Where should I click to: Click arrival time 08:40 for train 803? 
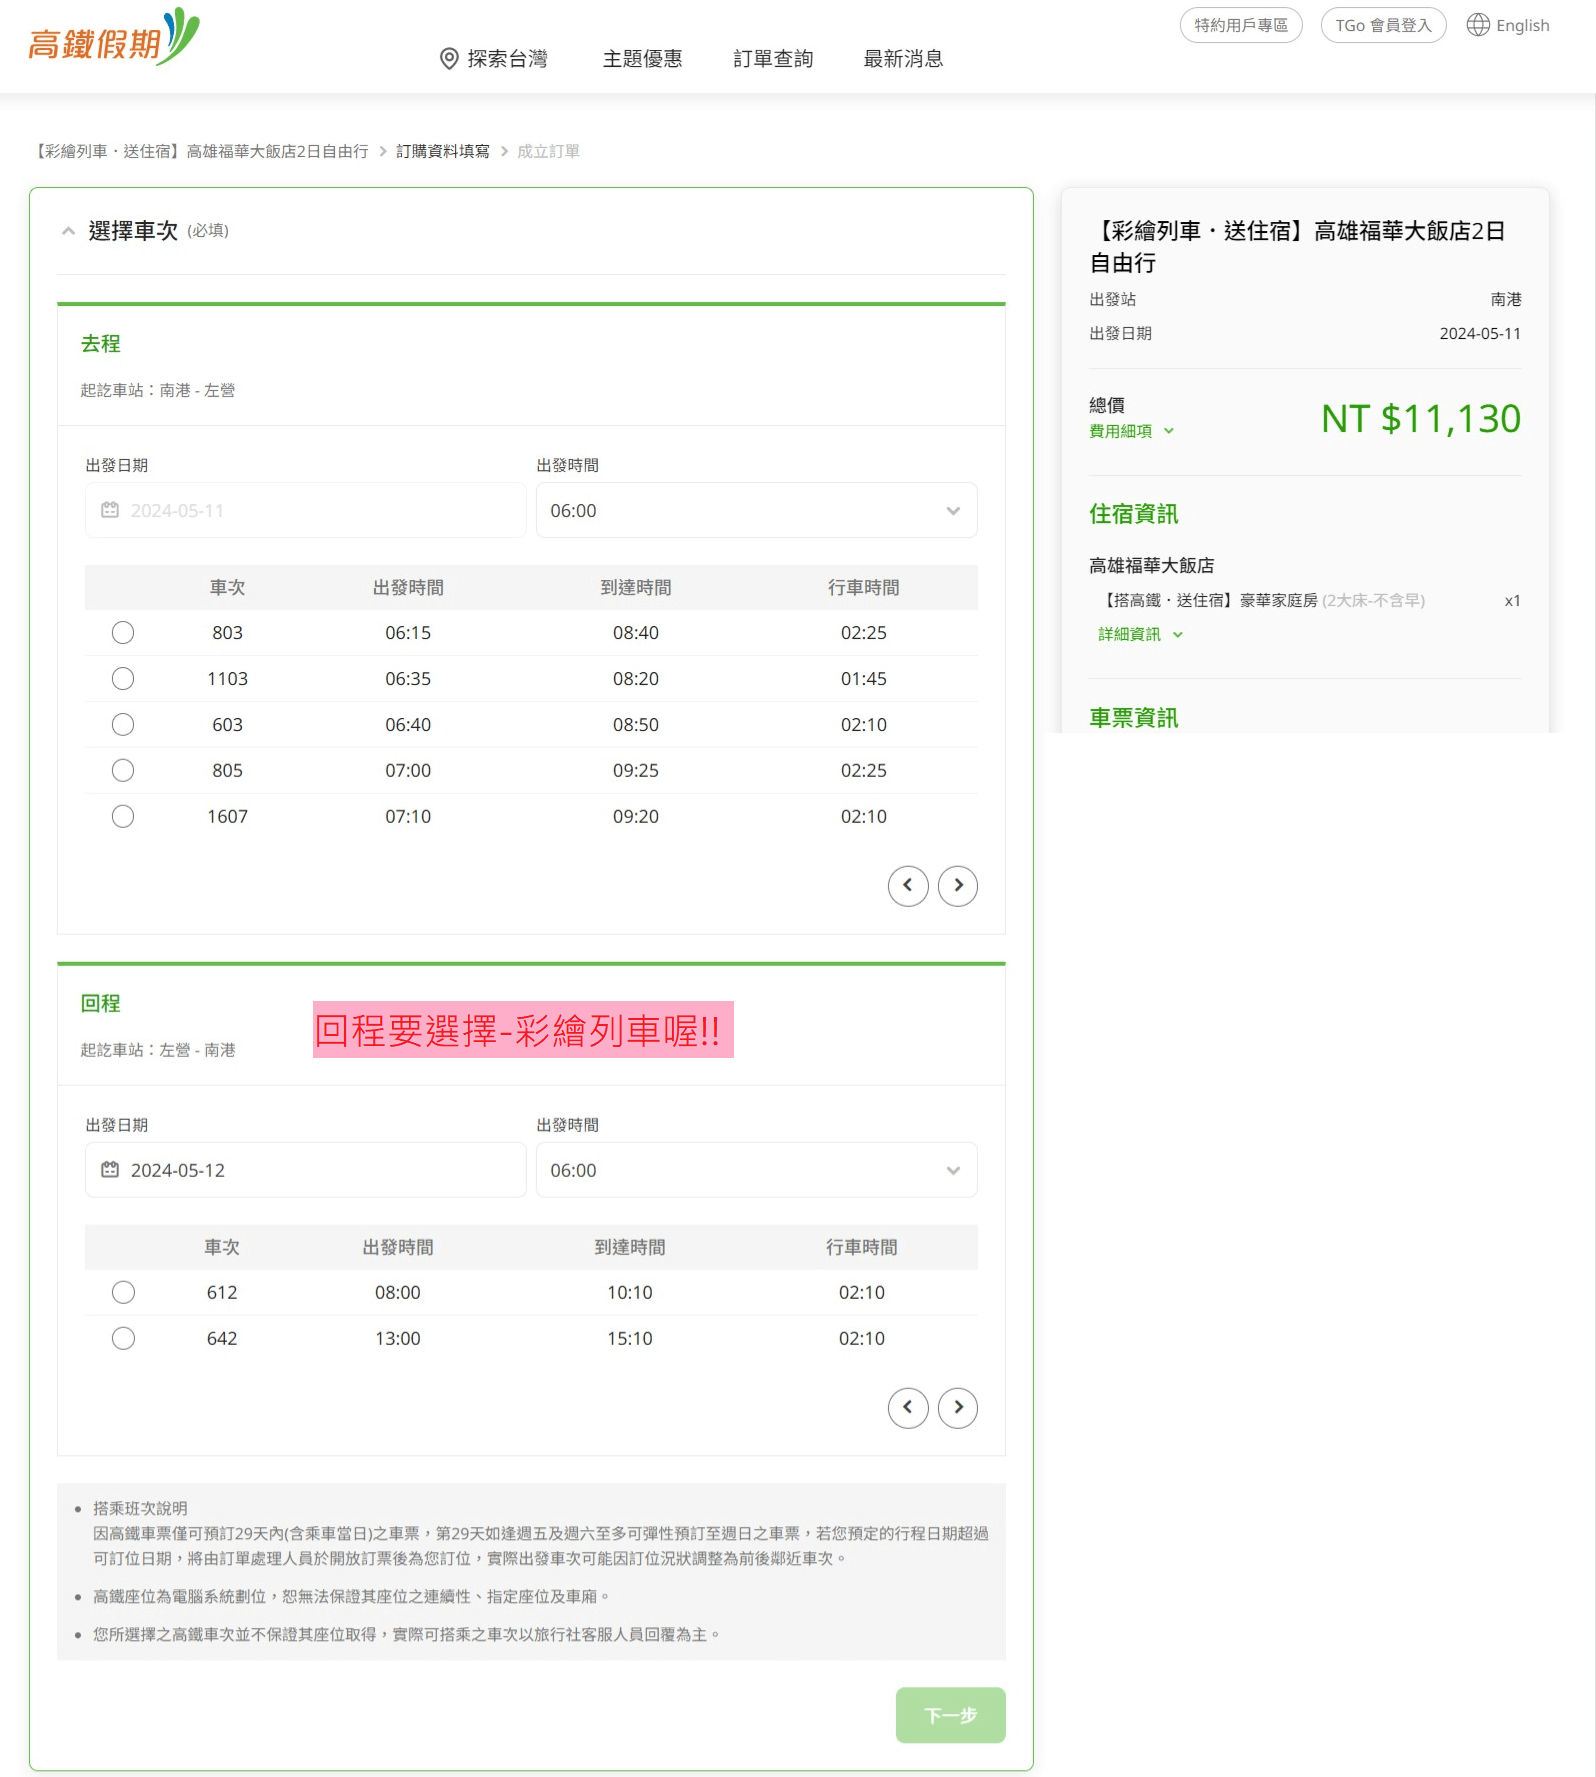pos(636,632)
